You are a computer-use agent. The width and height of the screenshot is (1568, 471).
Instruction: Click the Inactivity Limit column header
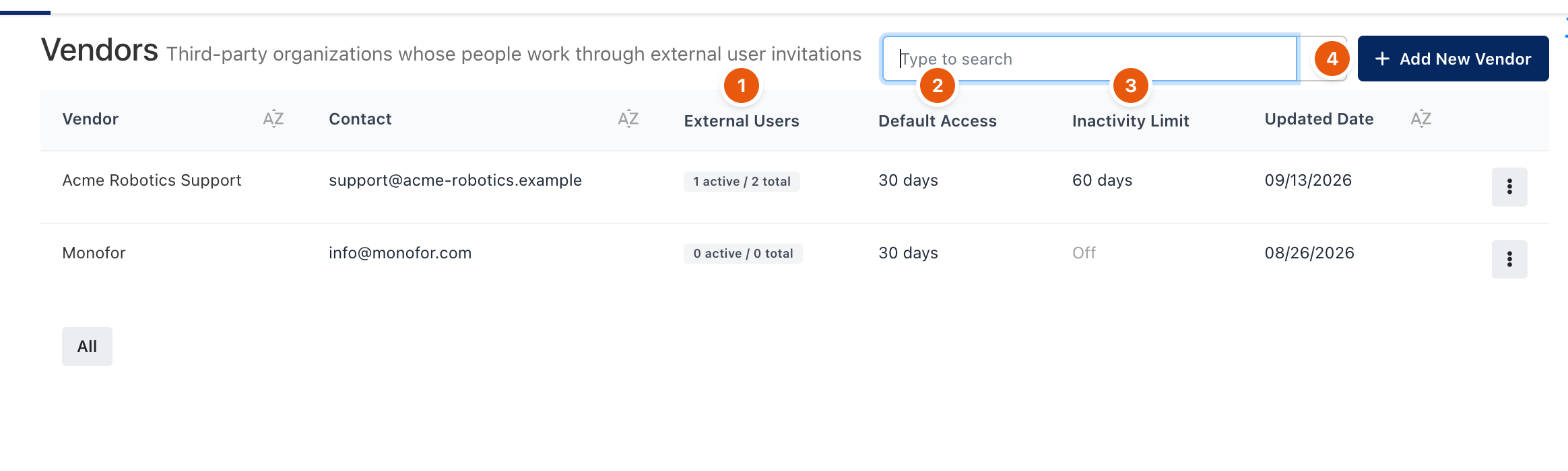click(x=1131, y=121)
